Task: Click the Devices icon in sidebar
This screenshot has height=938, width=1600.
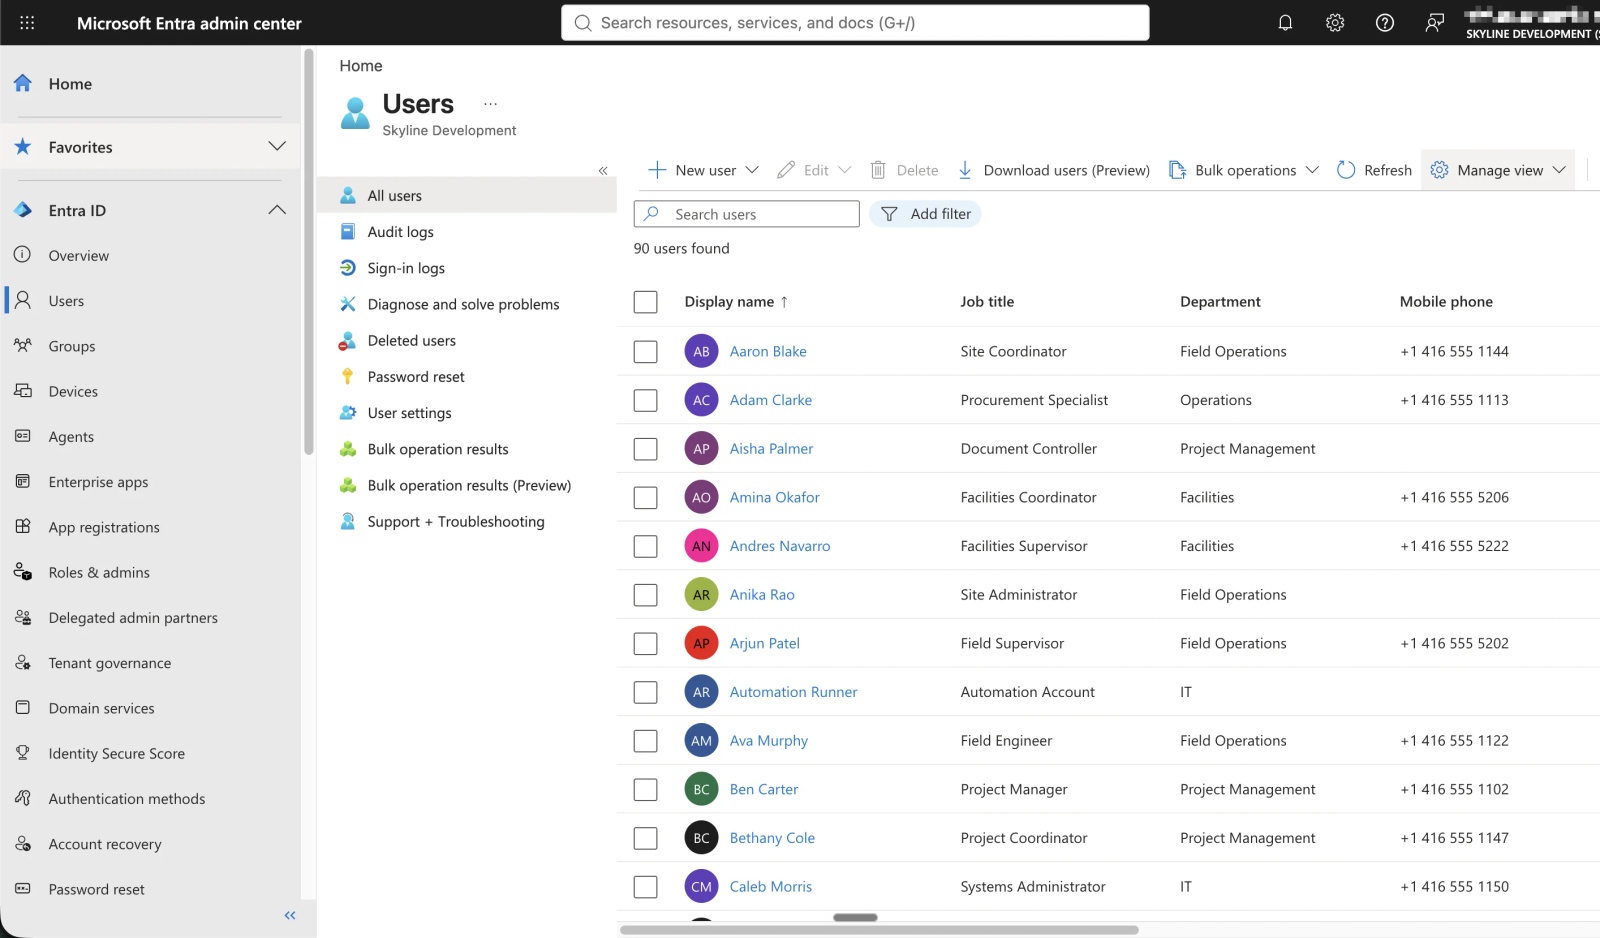Action: click(23, 391)
